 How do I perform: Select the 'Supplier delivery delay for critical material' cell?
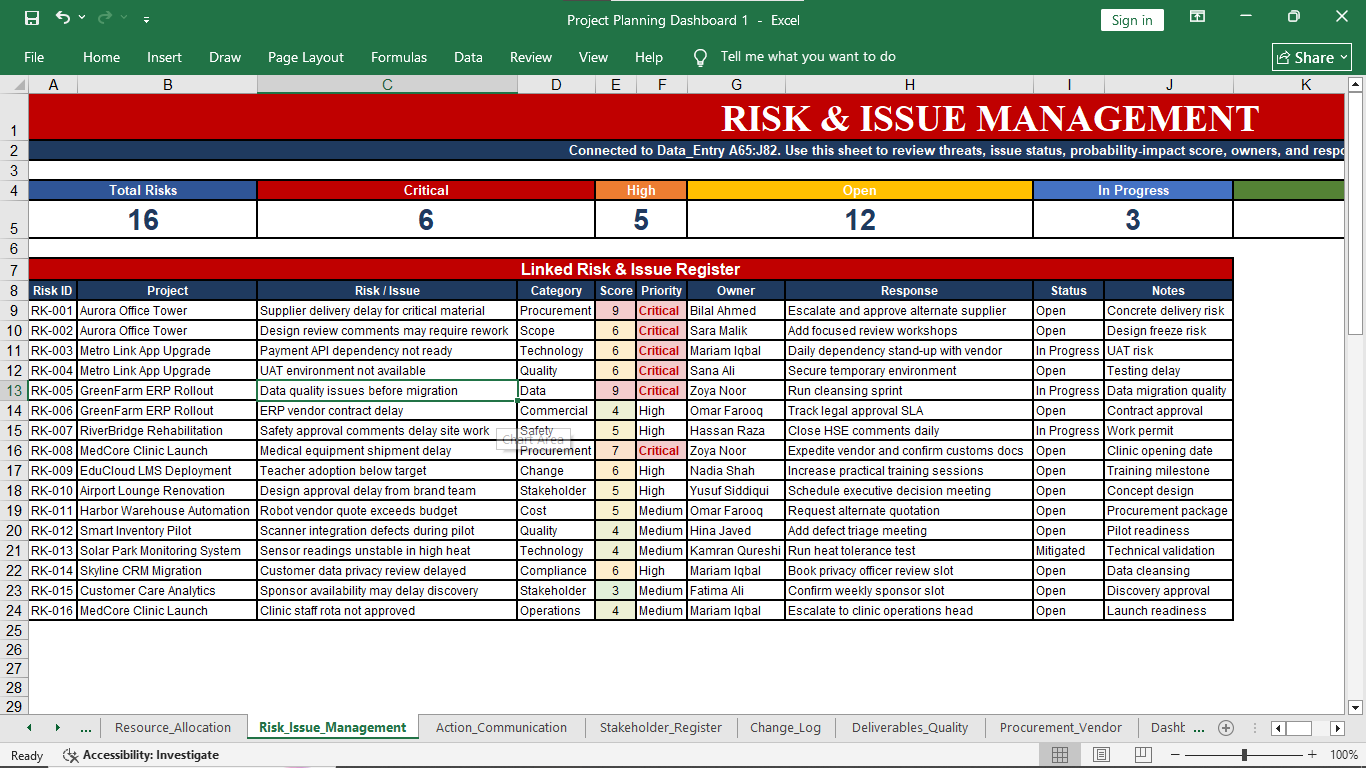(x=387, y=310)
